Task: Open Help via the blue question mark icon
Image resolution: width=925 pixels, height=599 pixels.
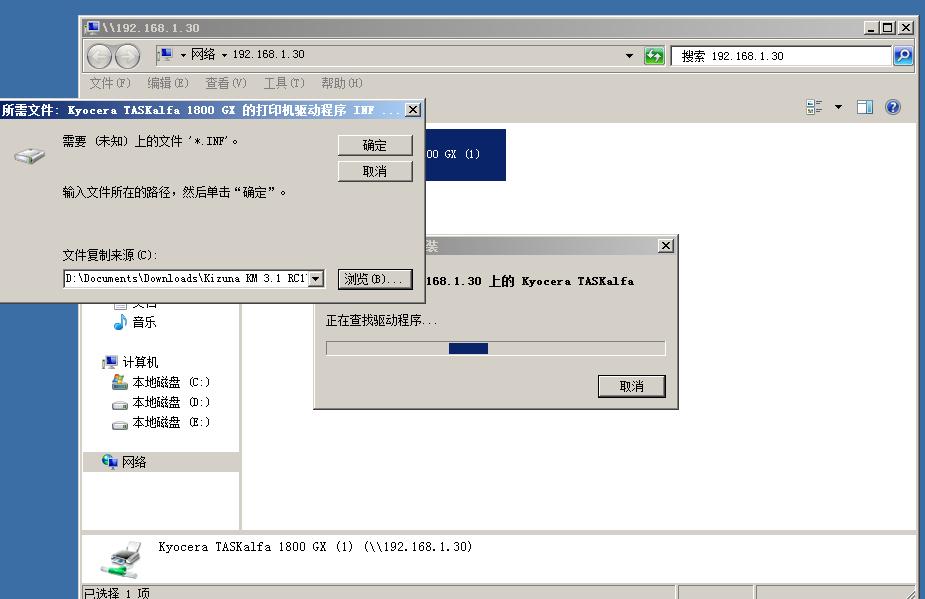Action: [x=892, y=106]
